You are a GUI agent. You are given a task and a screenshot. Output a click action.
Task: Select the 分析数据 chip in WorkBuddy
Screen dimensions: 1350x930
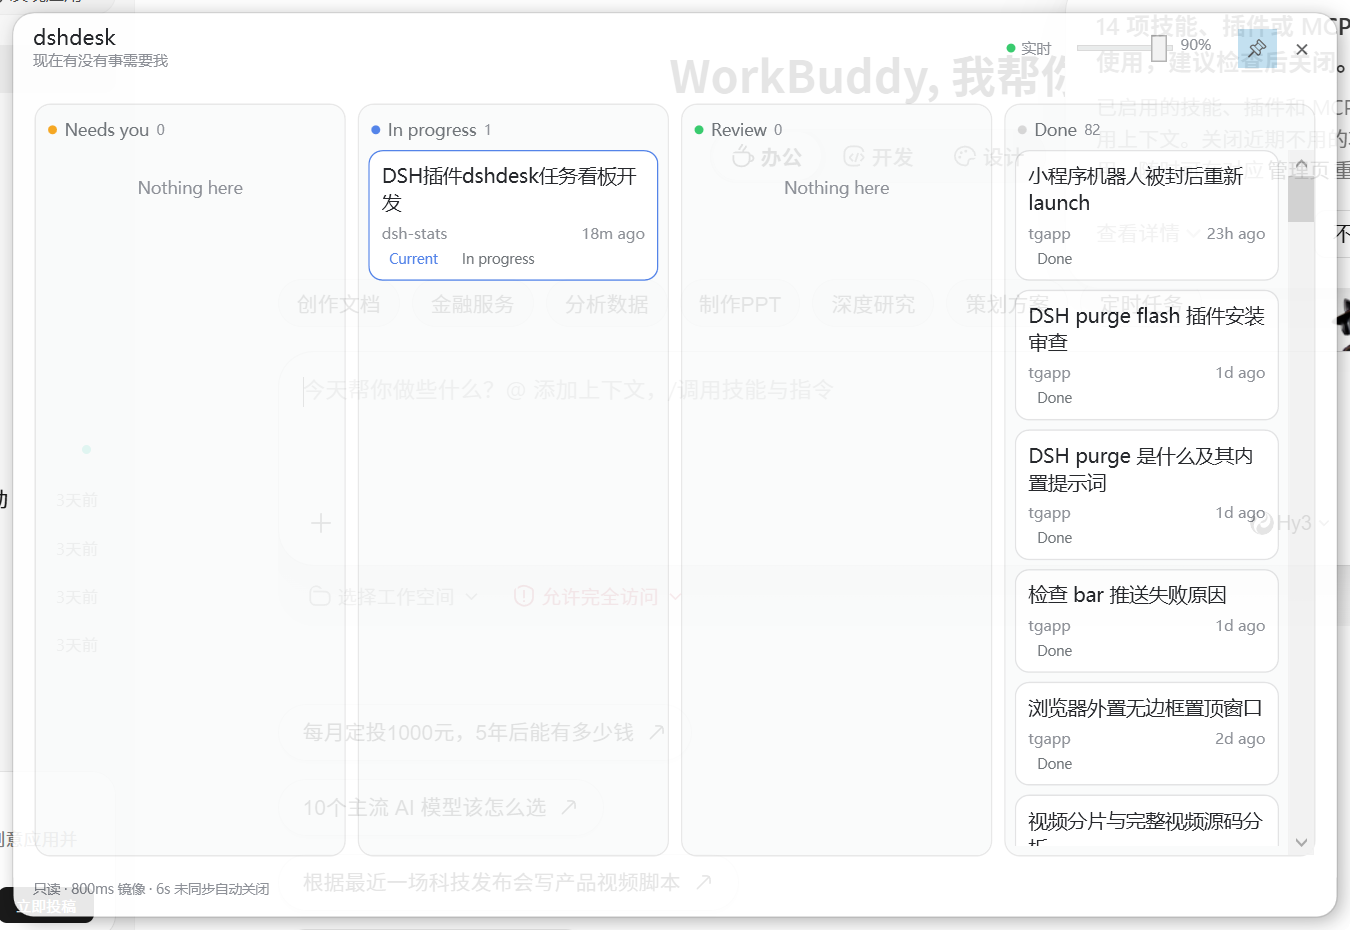(x=606, y=304)
